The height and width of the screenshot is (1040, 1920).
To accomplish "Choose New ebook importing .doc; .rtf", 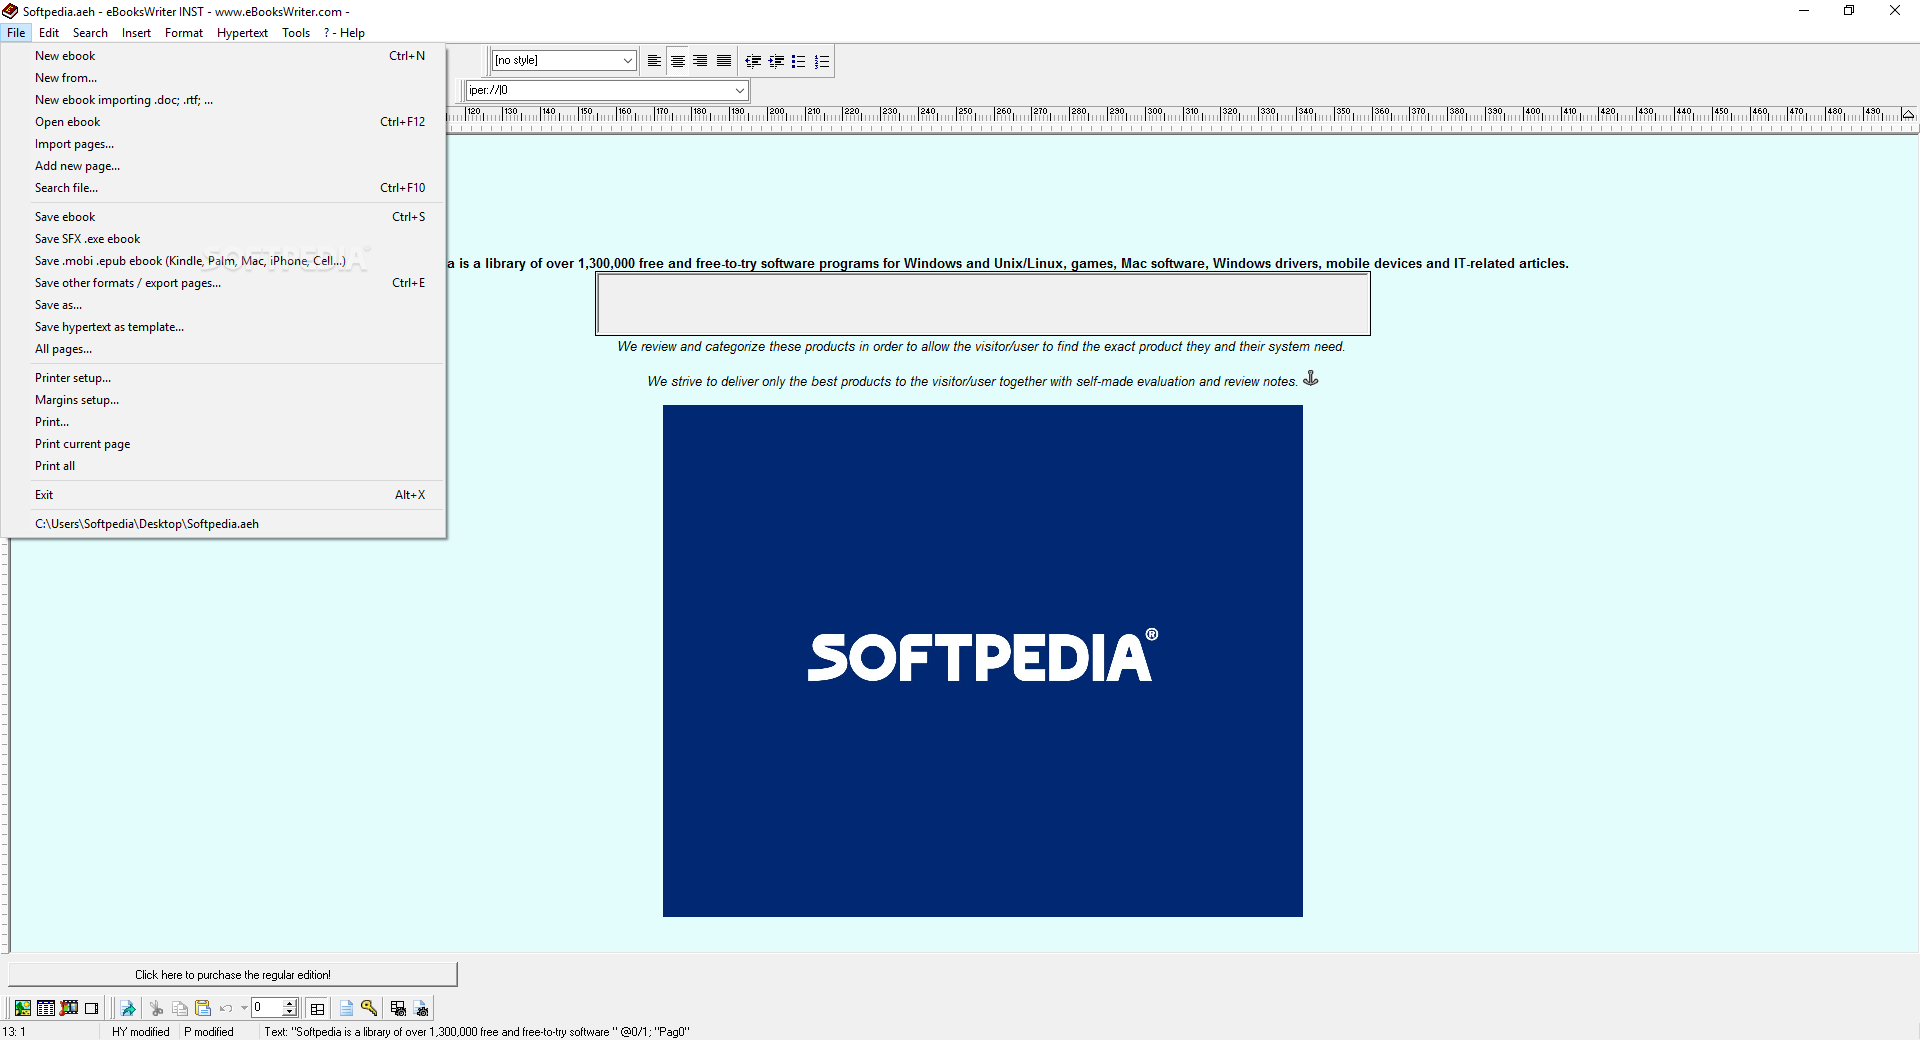I will [x=224, y=100].
